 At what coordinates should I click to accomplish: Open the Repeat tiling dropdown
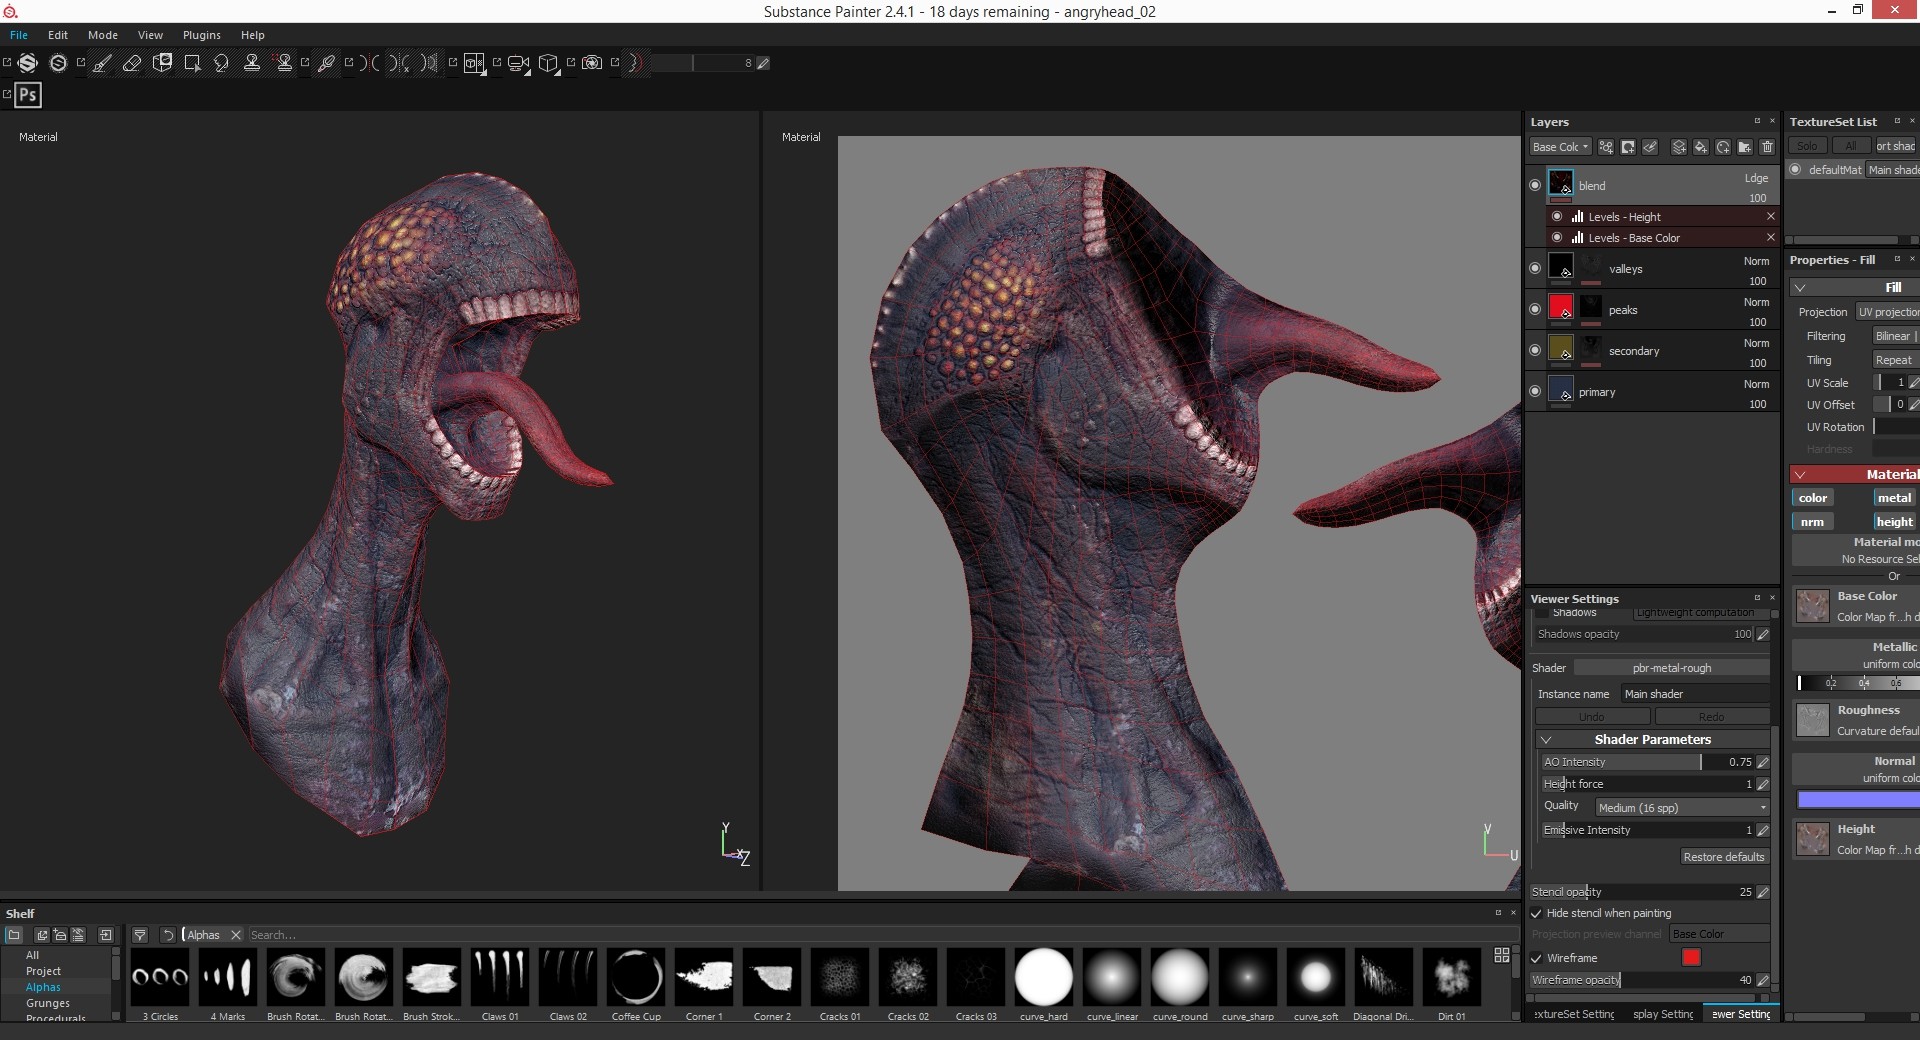point(1895,360)
